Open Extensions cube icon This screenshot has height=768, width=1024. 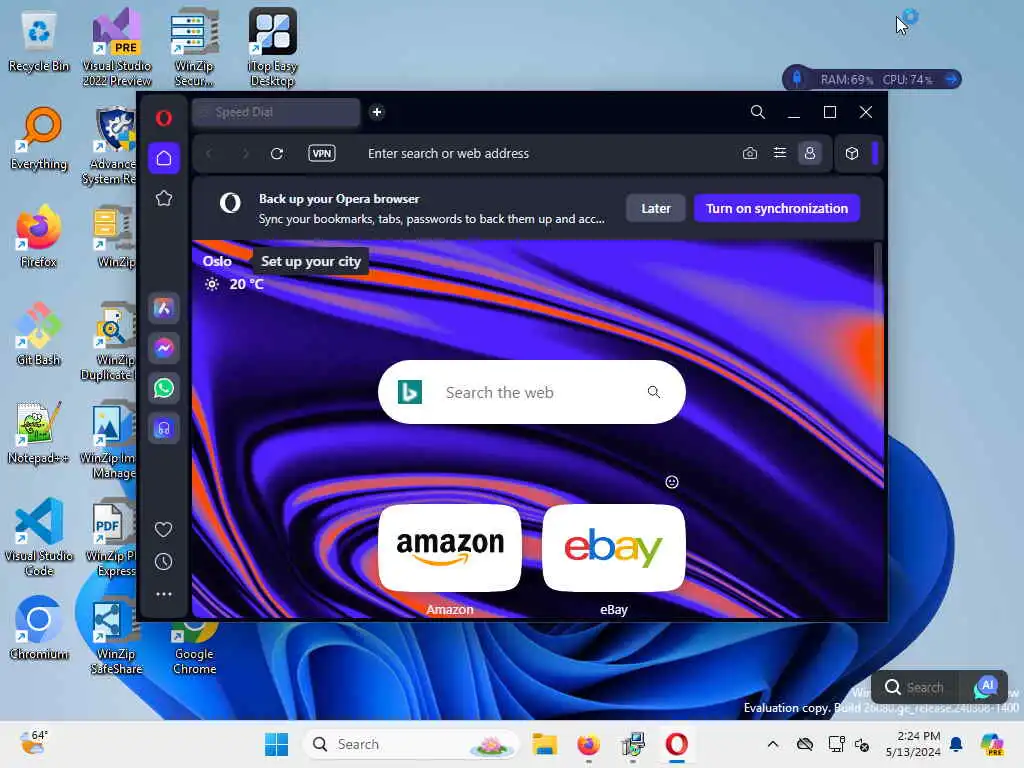(852, 153)
